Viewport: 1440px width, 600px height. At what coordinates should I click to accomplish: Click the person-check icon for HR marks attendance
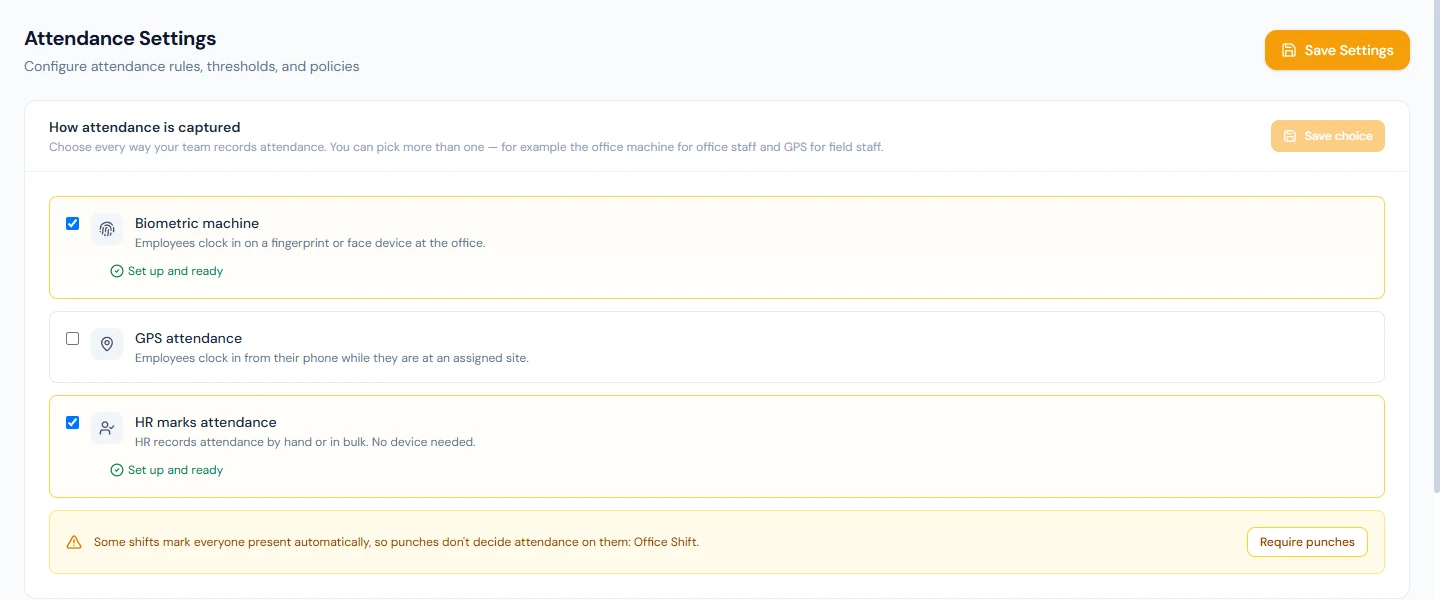(x=107, y=428)
